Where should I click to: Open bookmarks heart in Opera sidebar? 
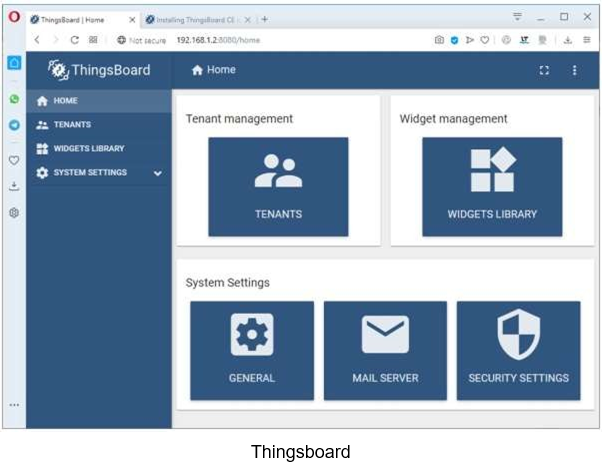pos(14,160)
